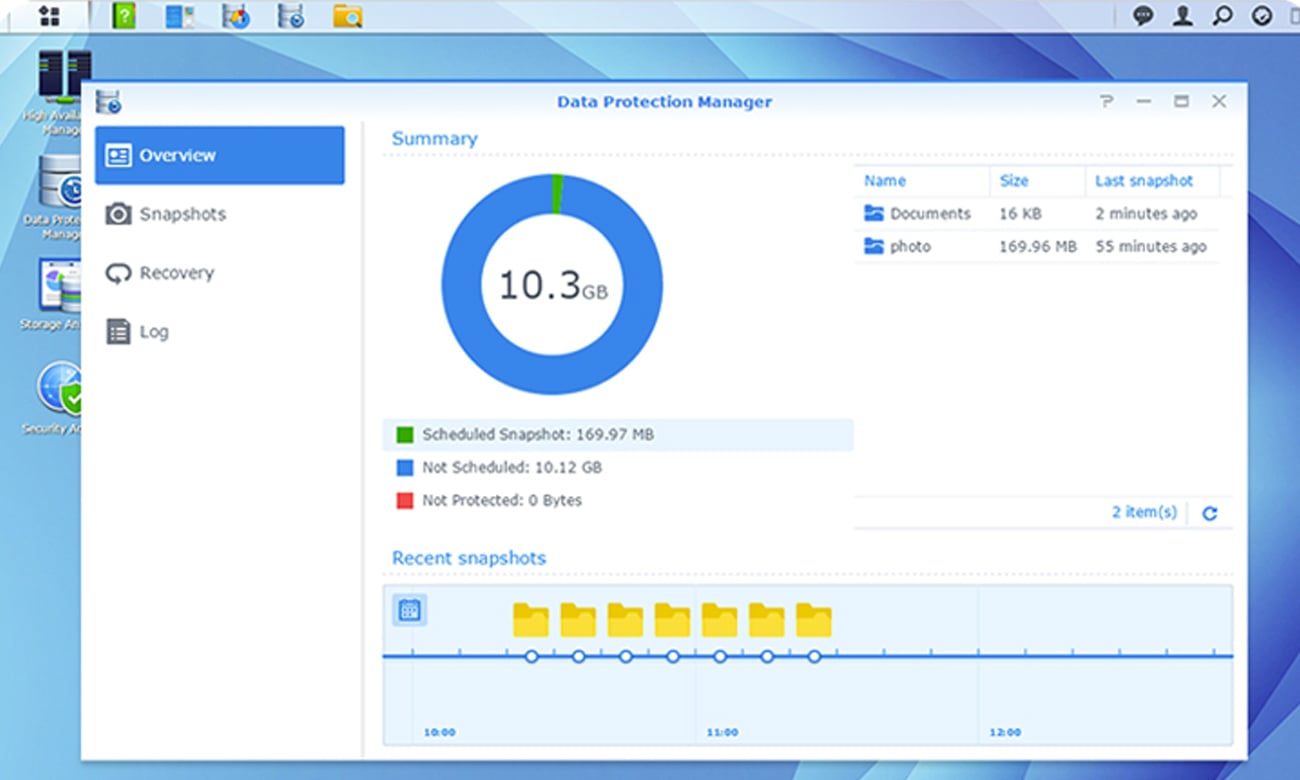Click the 11:00 timeline label
1300x780 pixels.
[x=722, y=733]
